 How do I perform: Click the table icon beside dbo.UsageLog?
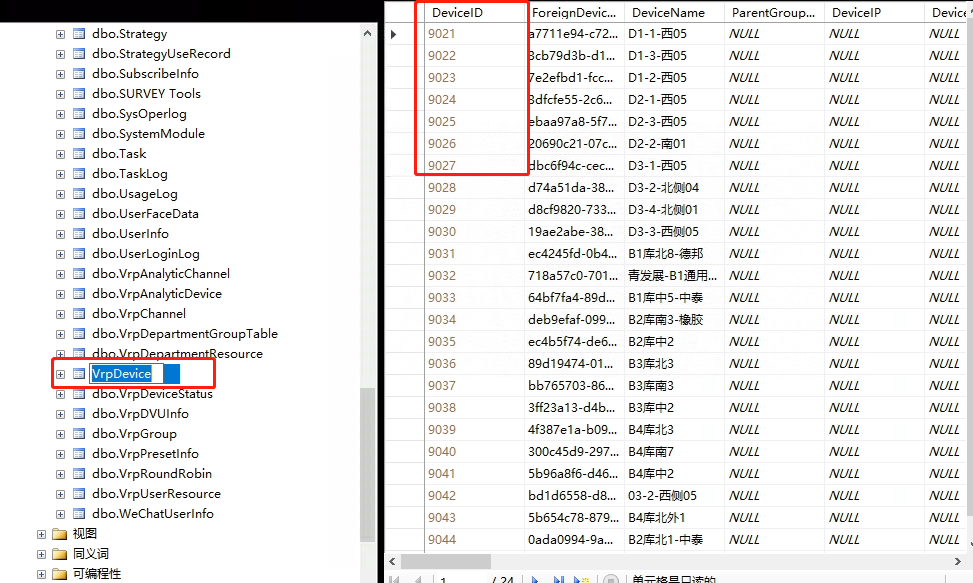tap(79, 194)
